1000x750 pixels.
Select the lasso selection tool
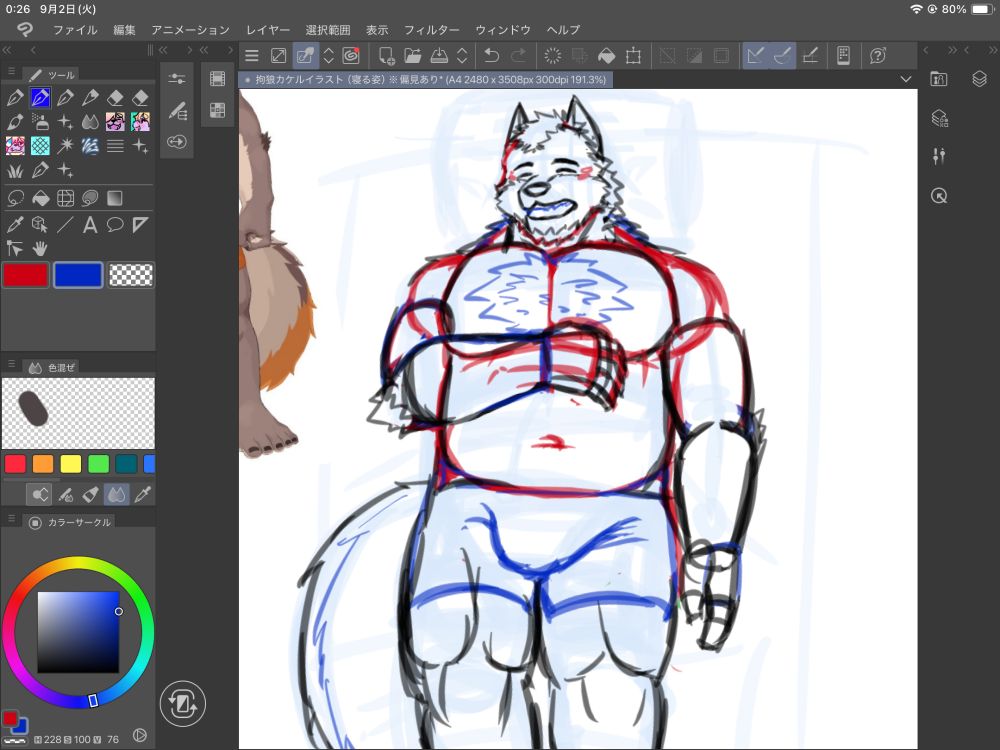(15, 198)
